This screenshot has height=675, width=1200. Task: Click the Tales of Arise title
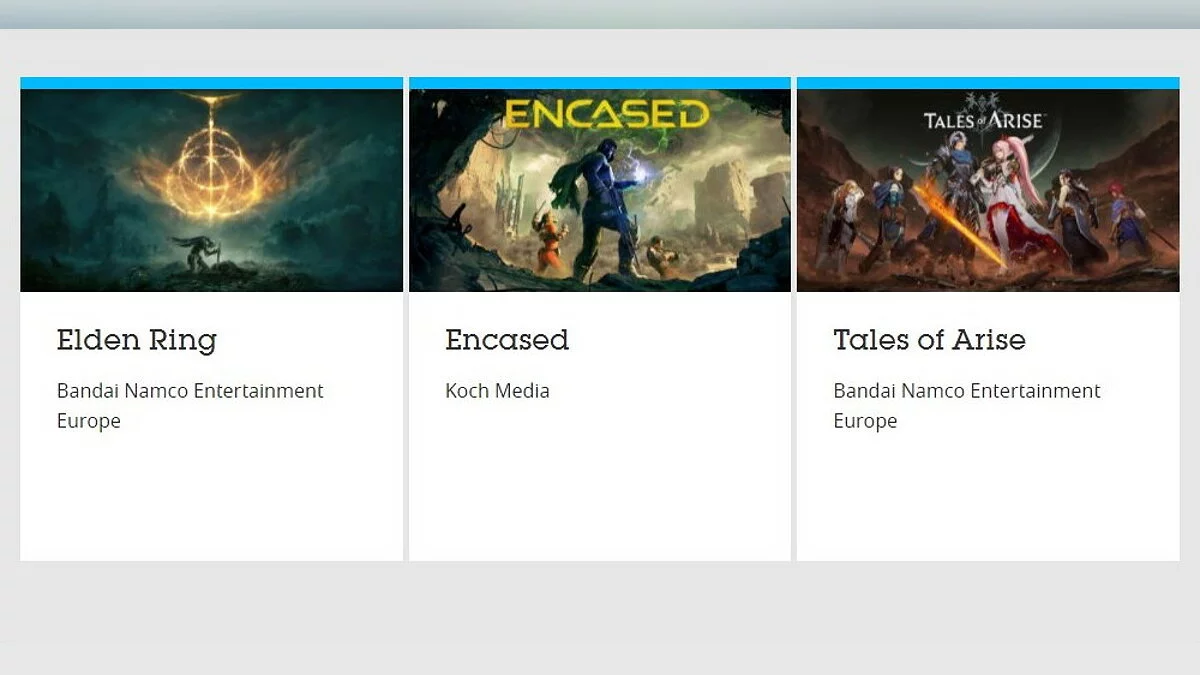(x=929, y=340)
